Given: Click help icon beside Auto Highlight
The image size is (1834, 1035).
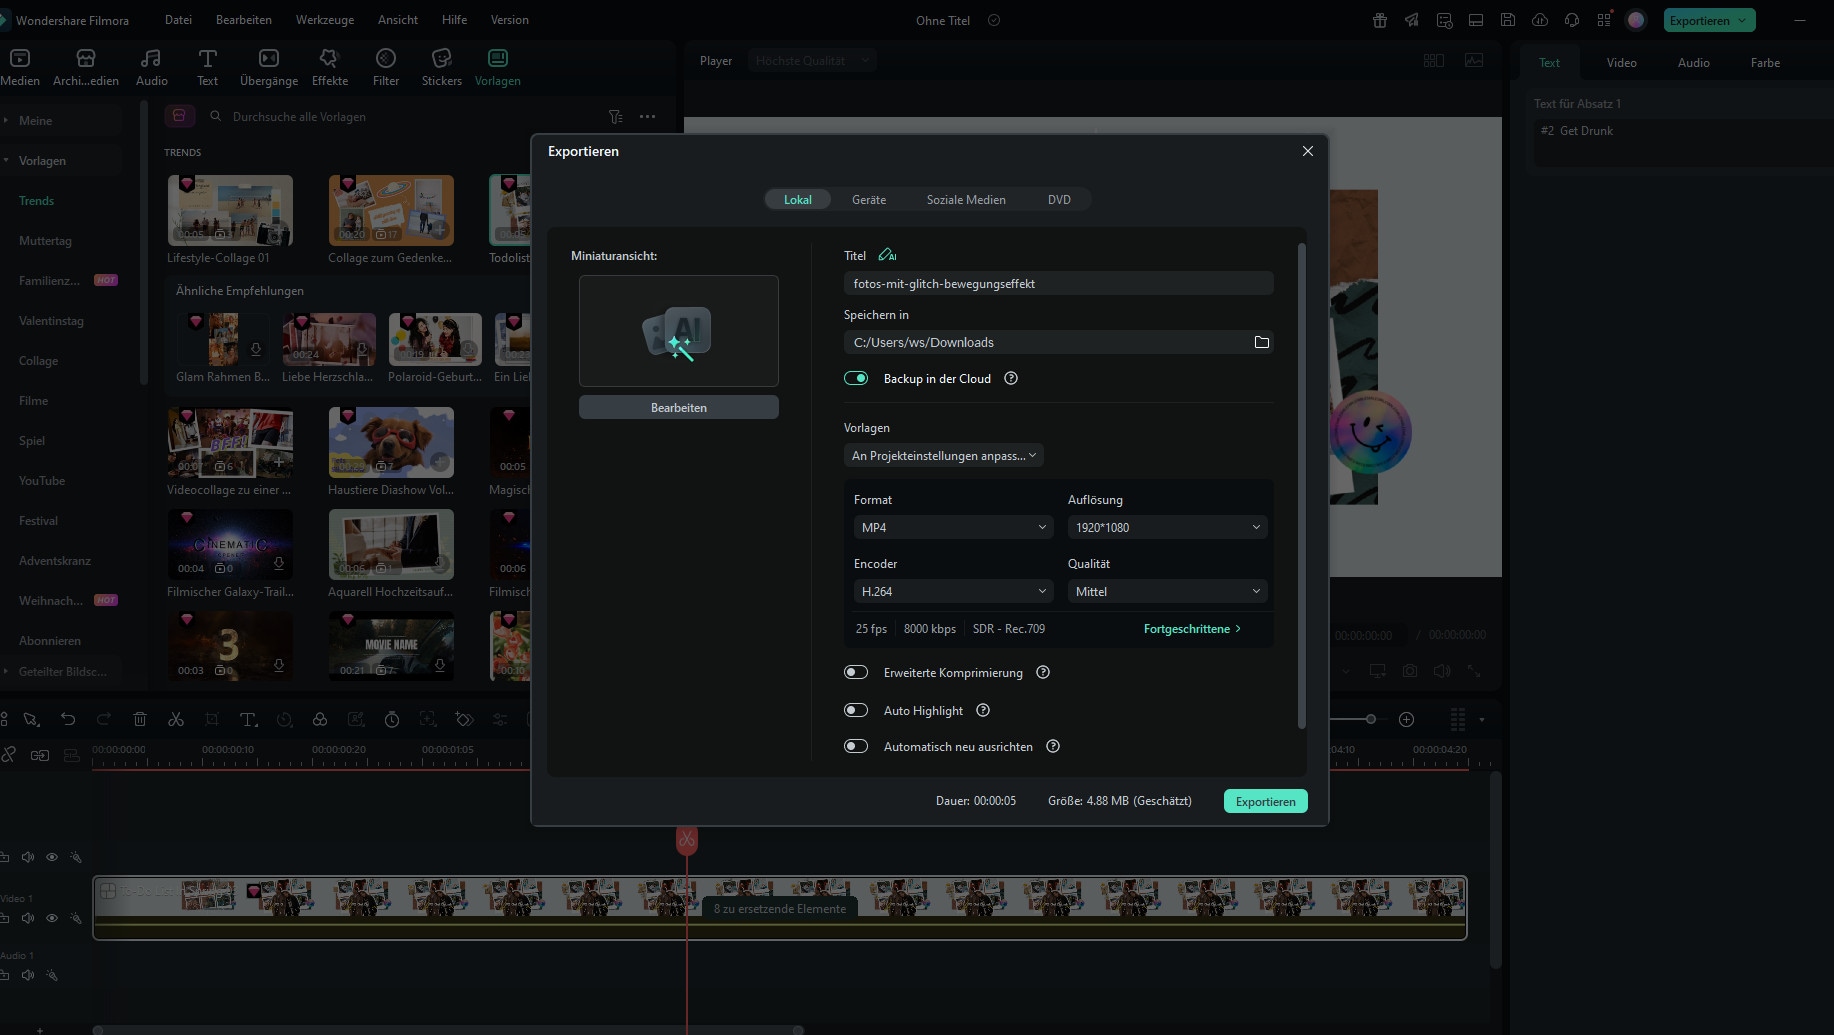Looking at the screenshot, I should tap(983, 710).
